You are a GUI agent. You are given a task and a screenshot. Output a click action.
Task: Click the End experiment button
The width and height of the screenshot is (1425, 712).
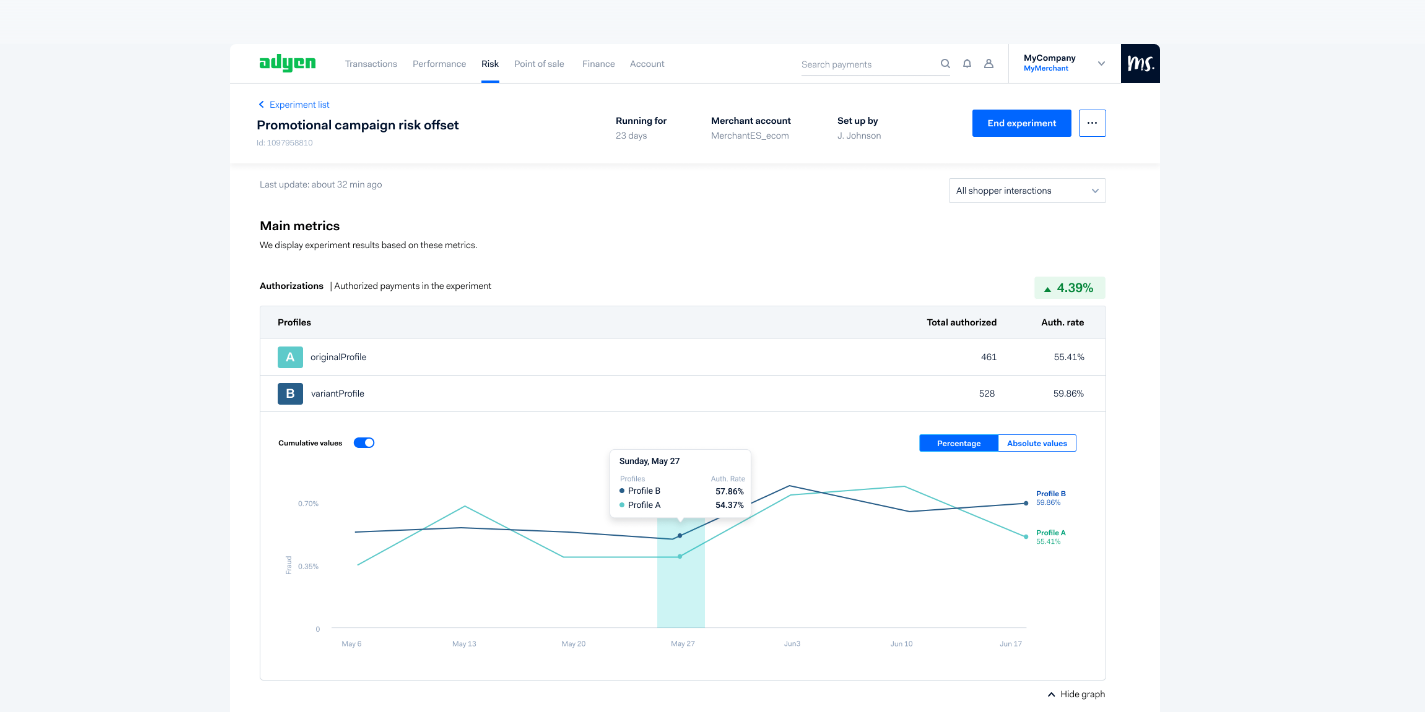(x=1021, y=123)
